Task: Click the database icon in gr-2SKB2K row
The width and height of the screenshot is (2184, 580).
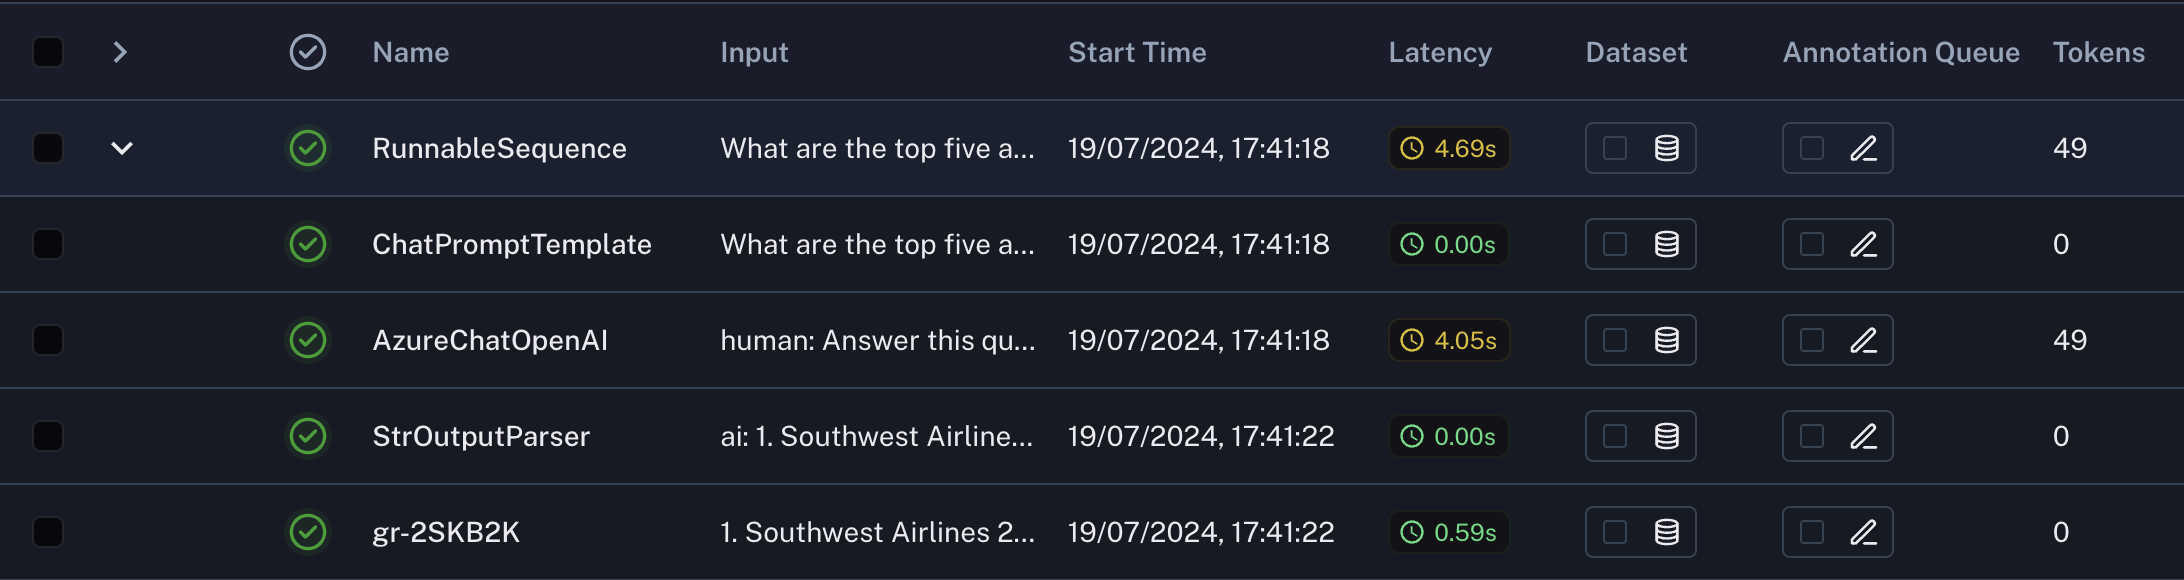Action: click(x=1666, y=532)
